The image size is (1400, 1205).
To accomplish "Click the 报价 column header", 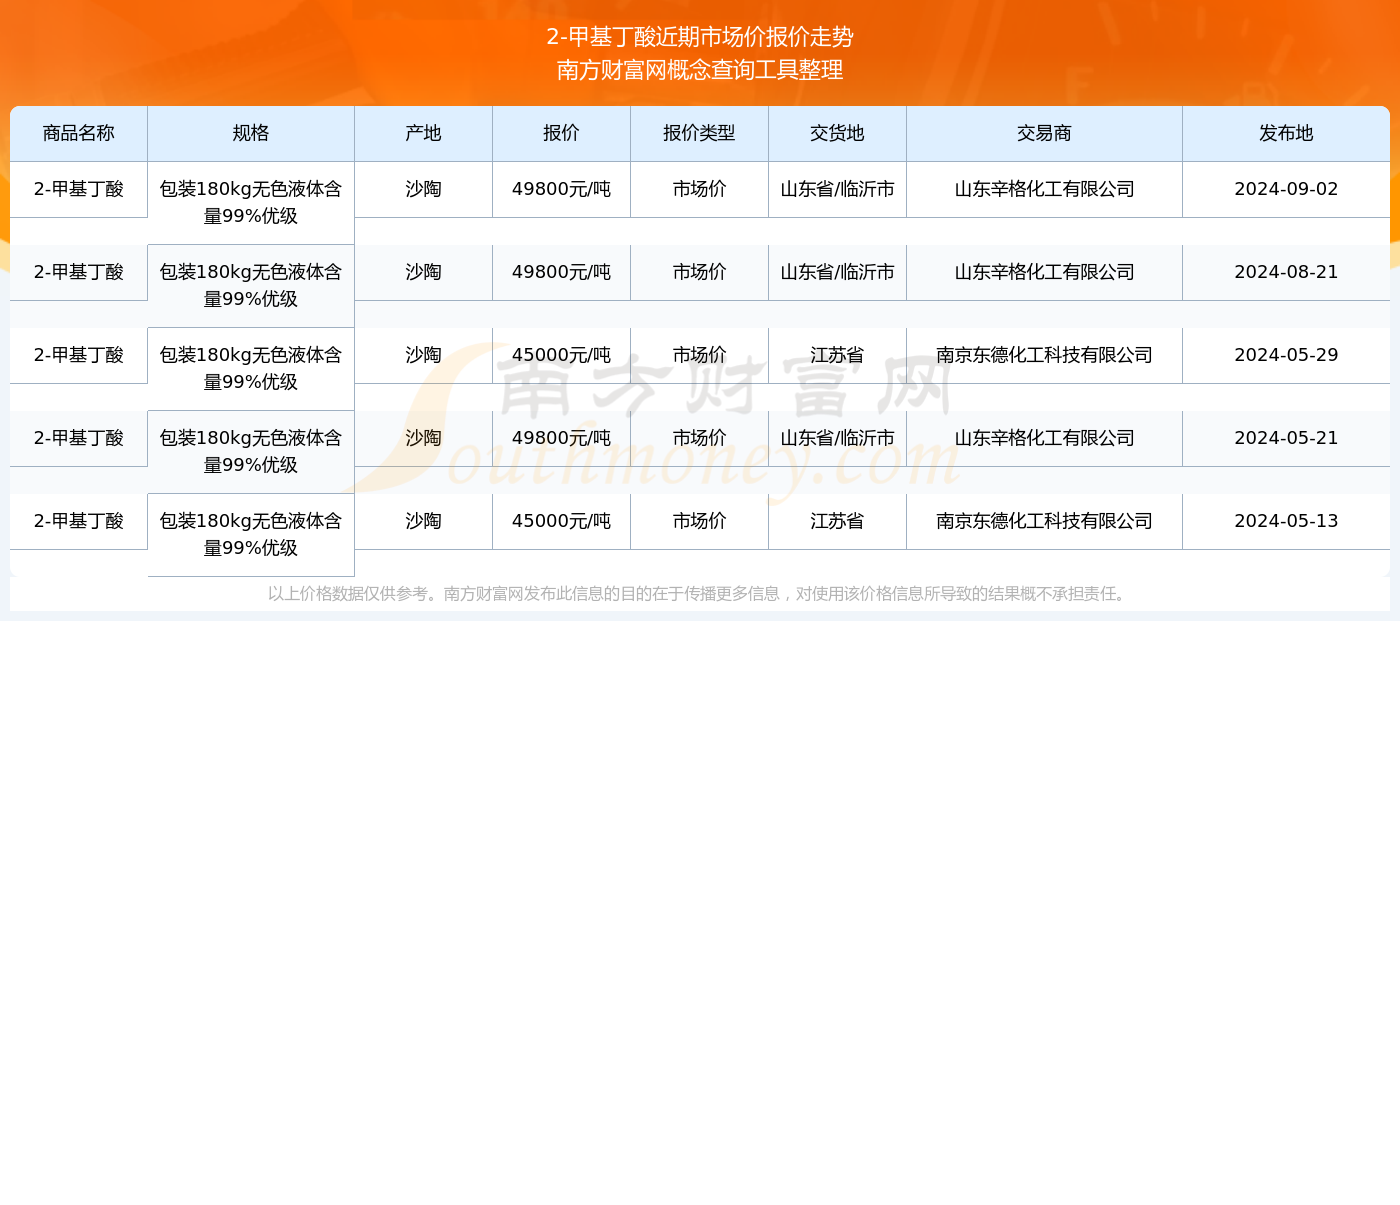I will (562, 134).
